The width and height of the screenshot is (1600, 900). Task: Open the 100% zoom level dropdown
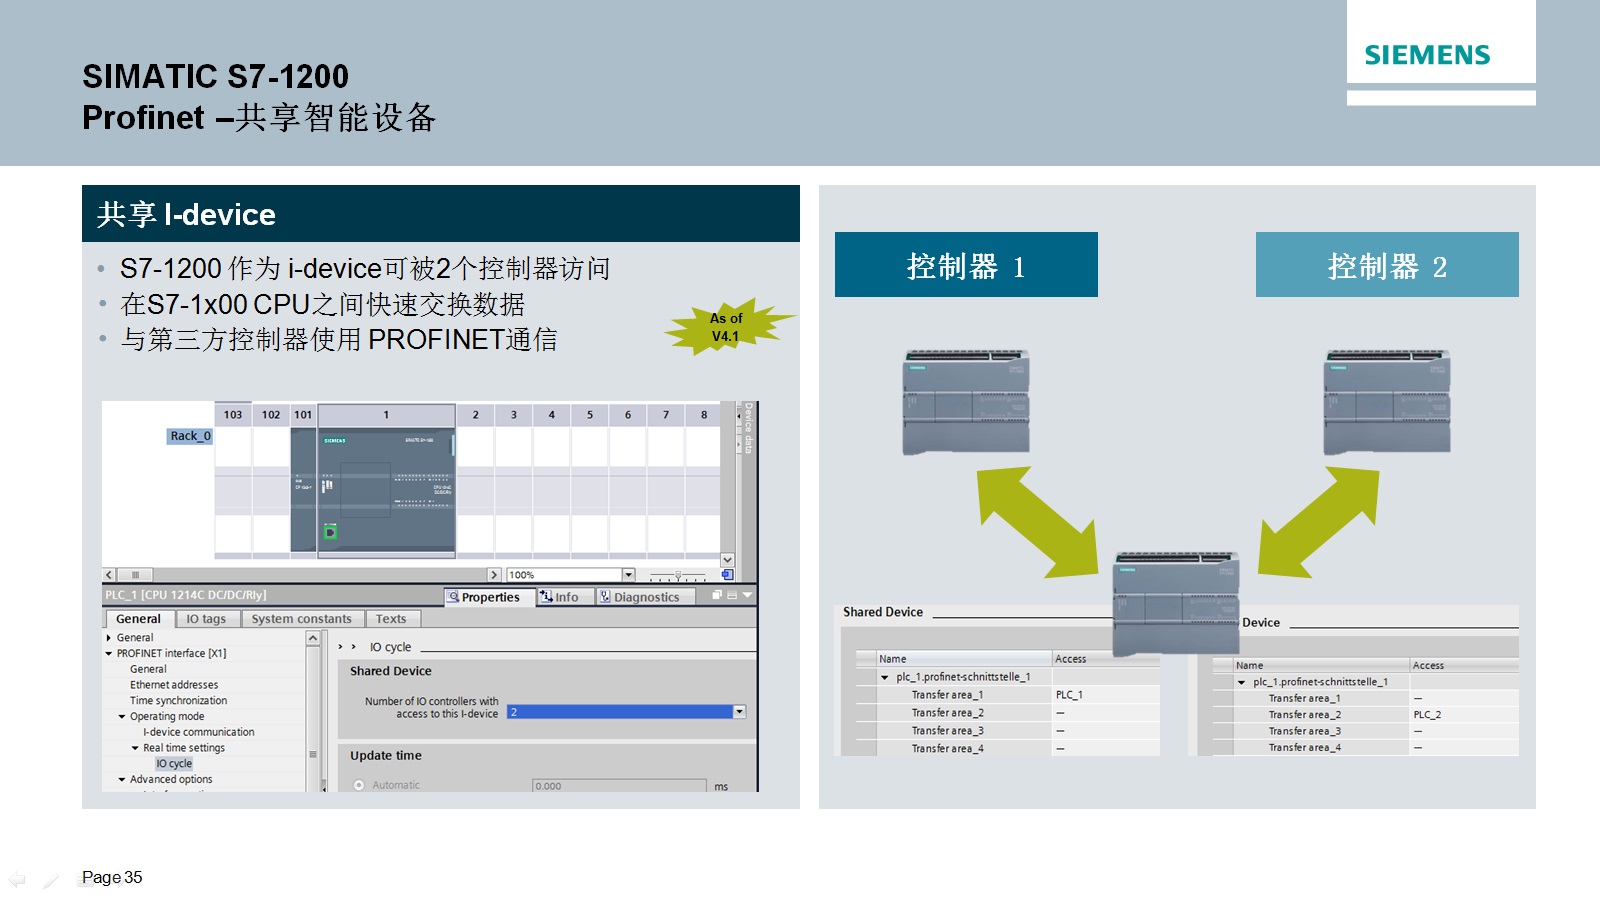click(x=629, y=575)
